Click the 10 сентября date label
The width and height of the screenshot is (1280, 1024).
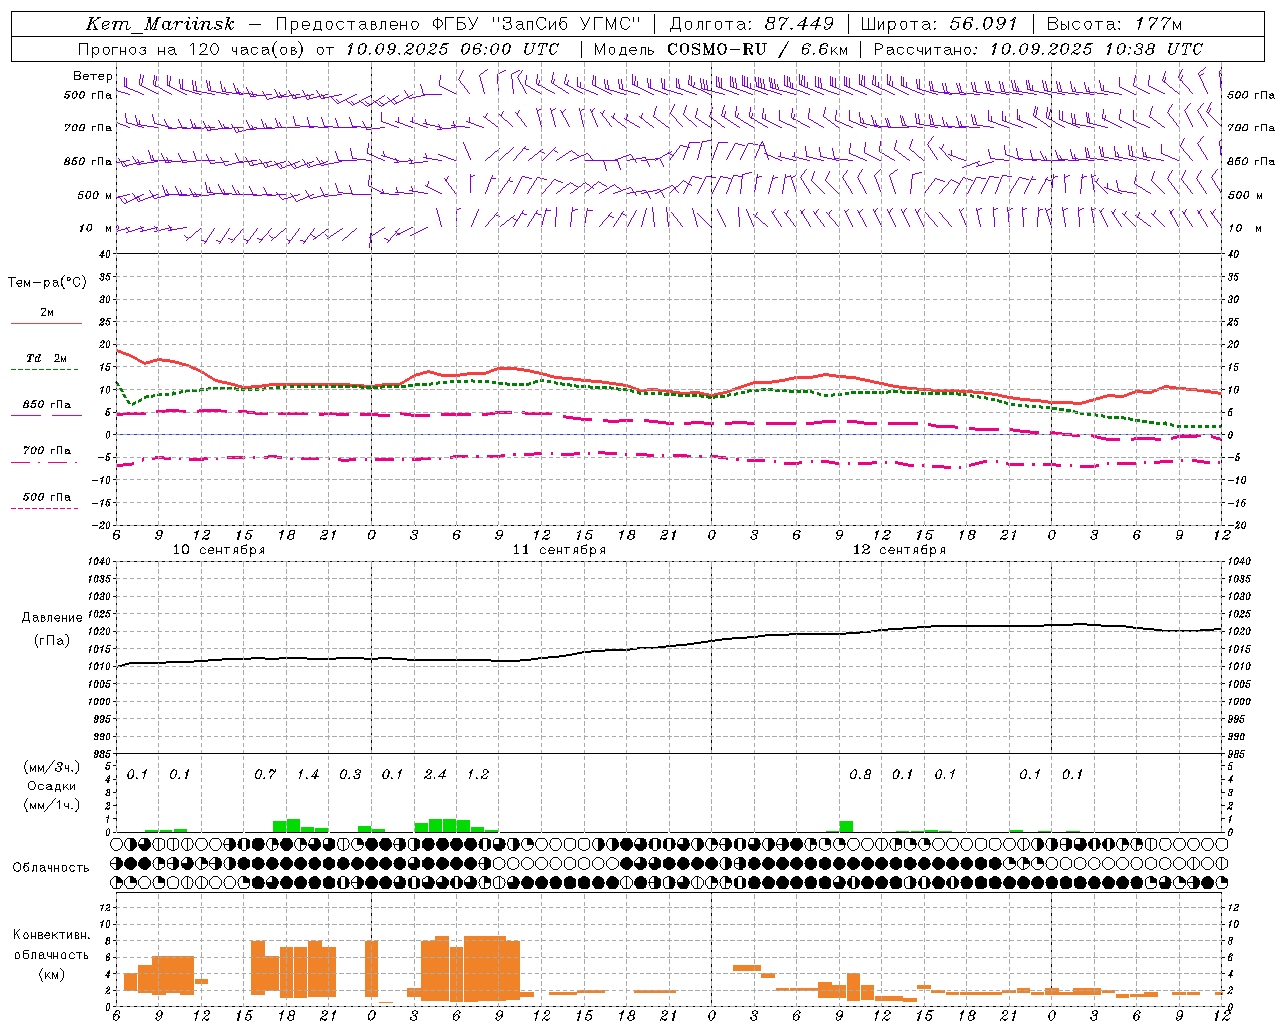(x=219, y=550)
